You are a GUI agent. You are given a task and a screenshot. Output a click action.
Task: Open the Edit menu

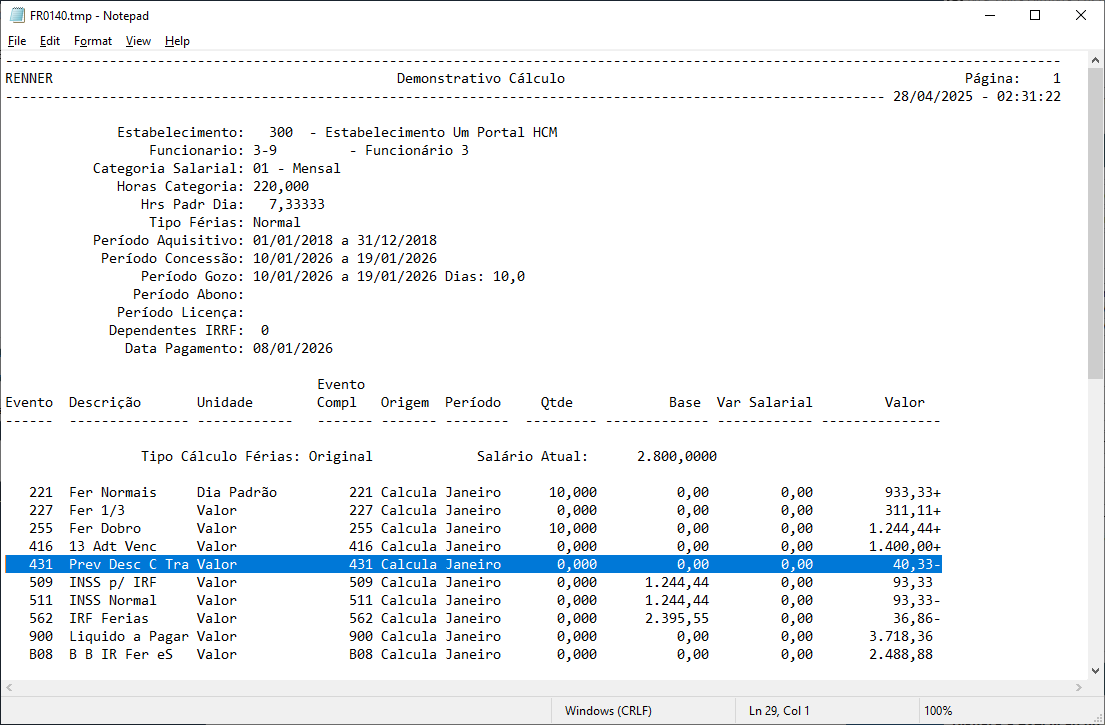pyautogui.click(x=50, y=41)
